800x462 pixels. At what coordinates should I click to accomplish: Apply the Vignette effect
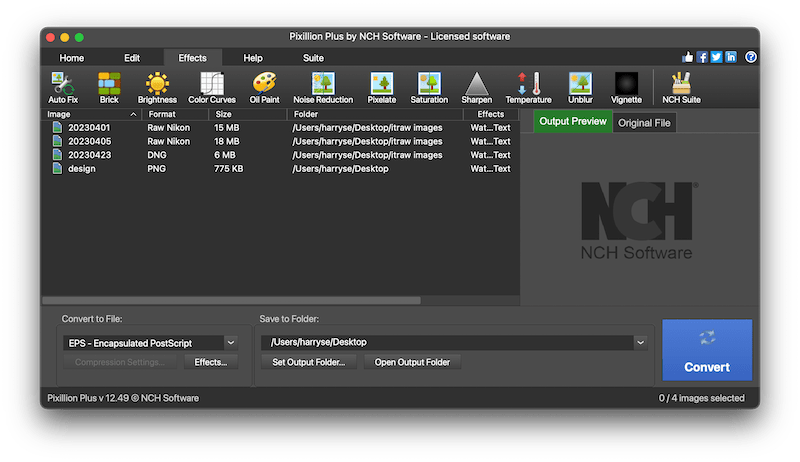click(626, 88)
